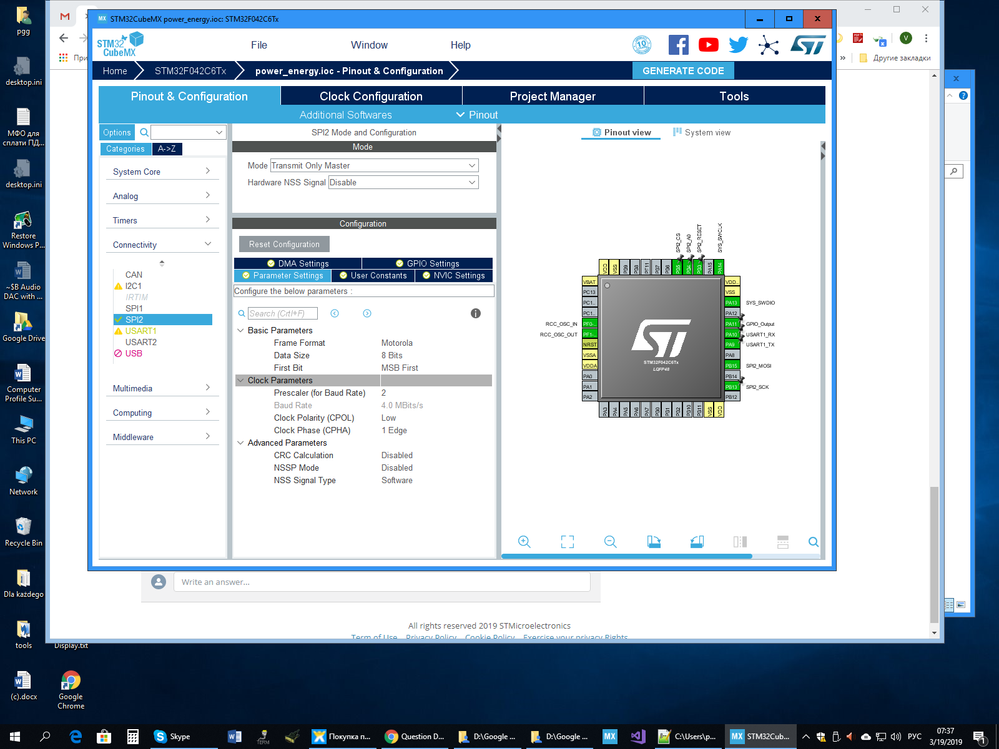
Task: Rotate the chip pinout clockwise
Action: pyautogui.click(x=654, y=541)
